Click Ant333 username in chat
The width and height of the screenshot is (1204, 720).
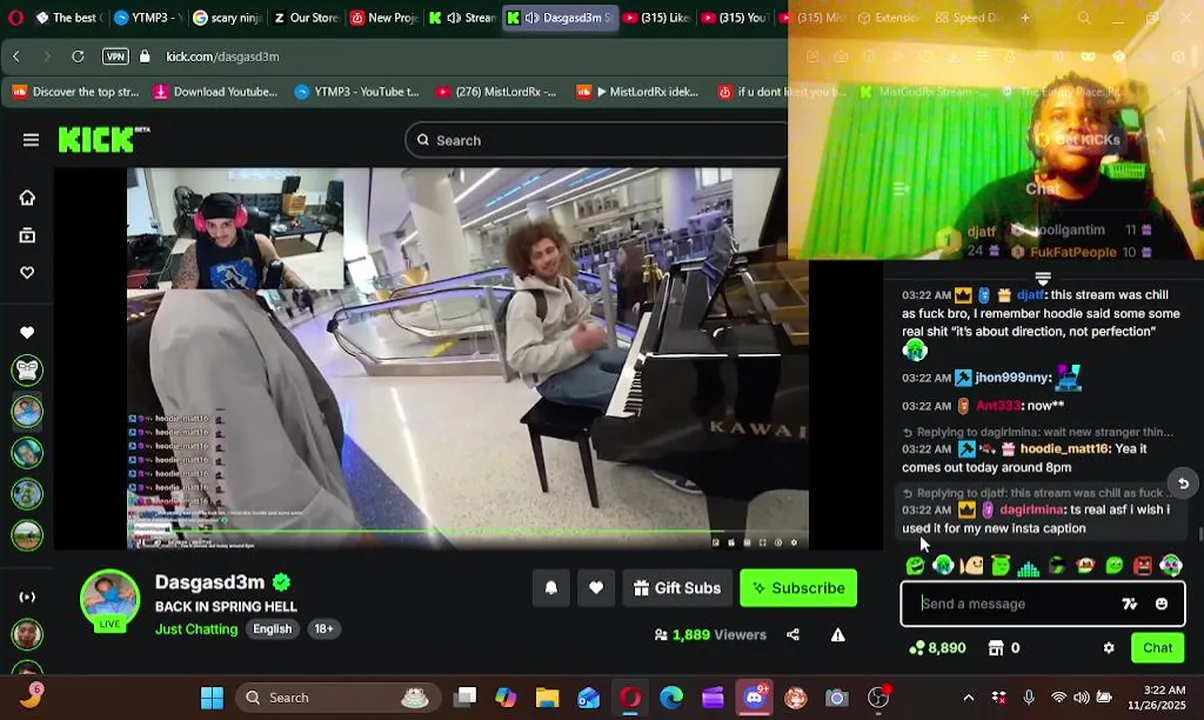(998, 406)
